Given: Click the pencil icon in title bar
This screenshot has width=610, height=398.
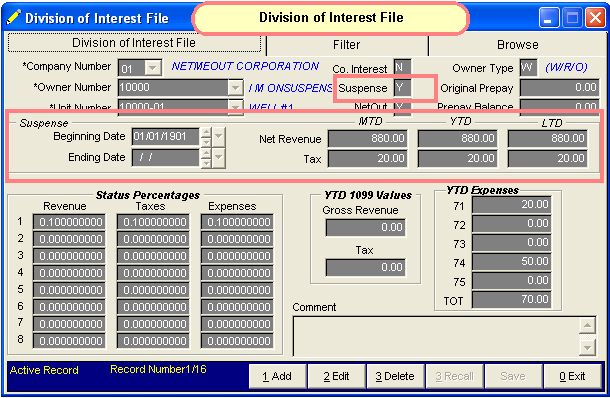Looking at the screenshot, I should pyautogui.click(x=13, y=18).
